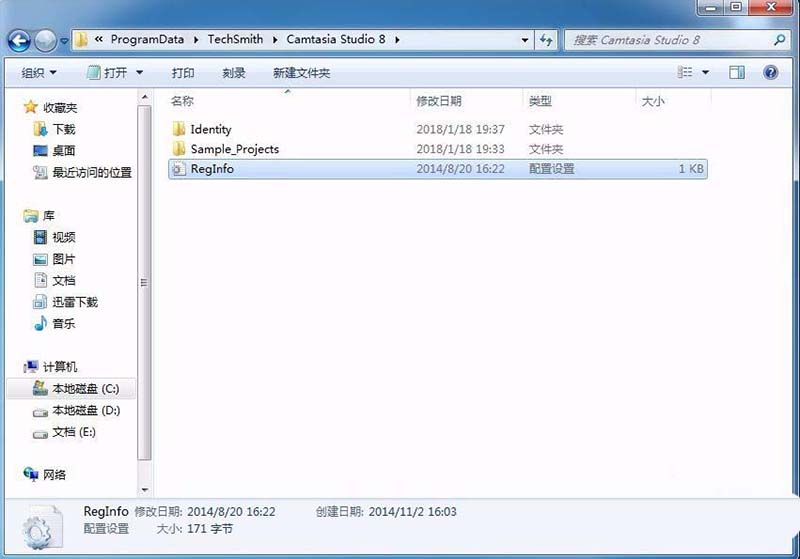
Task: Click the RegInfo date 2014/8/20 16:22 cell
Action: (x=460, y=169)
